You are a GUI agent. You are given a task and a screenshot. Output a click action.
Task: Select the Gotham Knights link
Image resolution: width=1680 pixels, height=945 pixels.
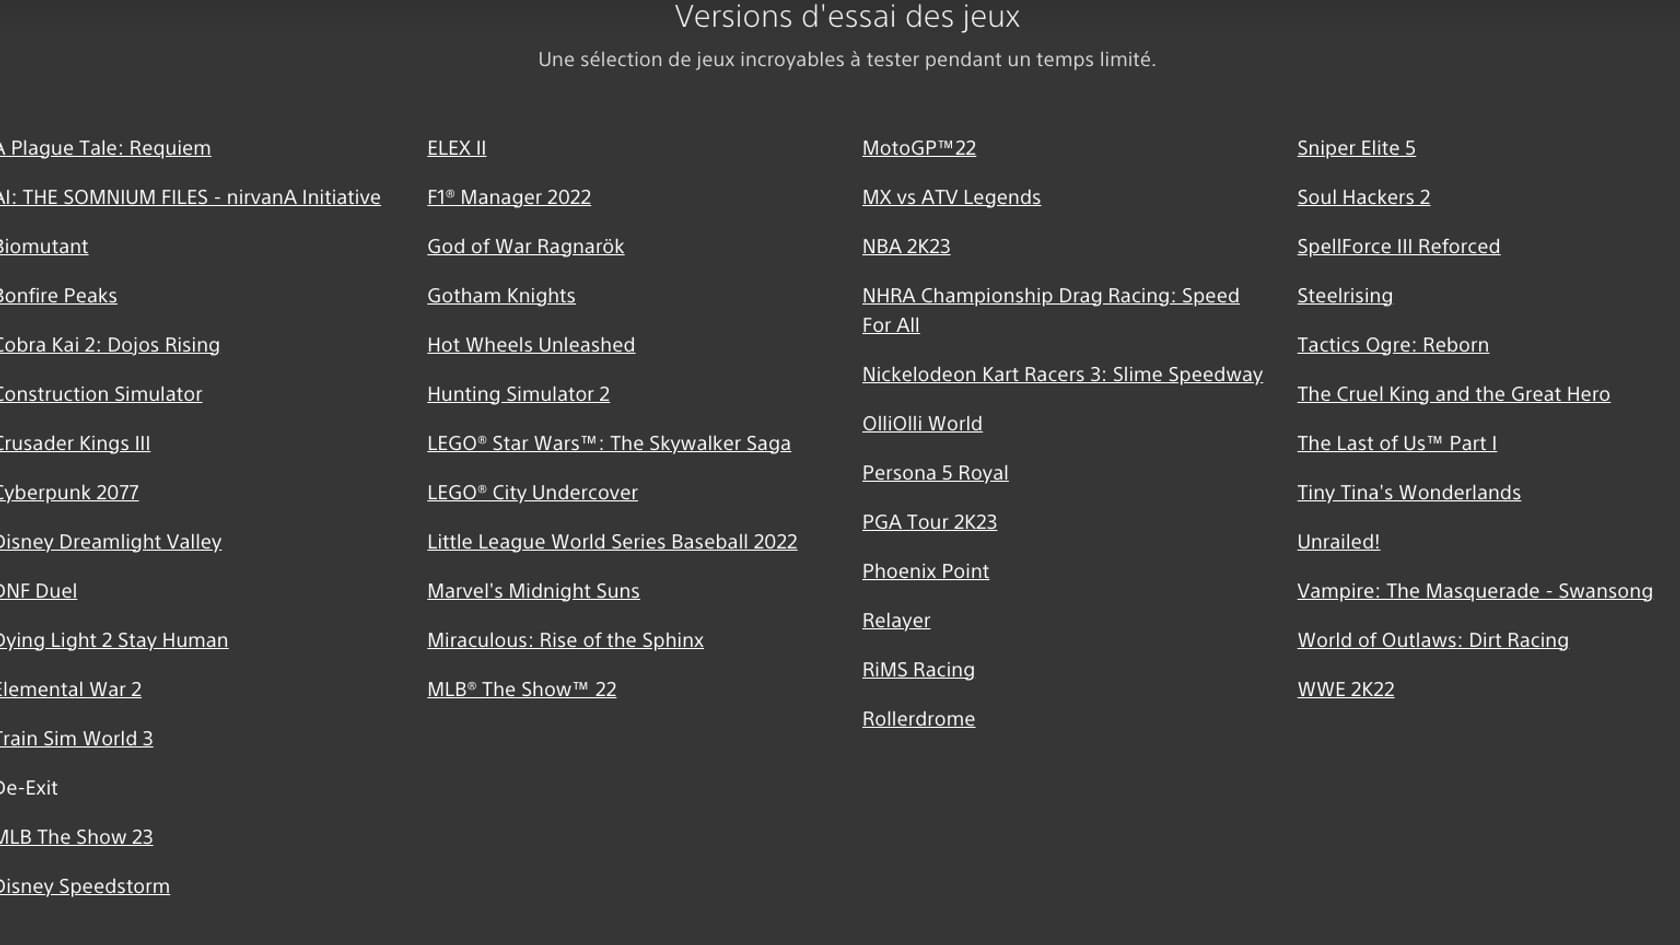tap(500, 295)
